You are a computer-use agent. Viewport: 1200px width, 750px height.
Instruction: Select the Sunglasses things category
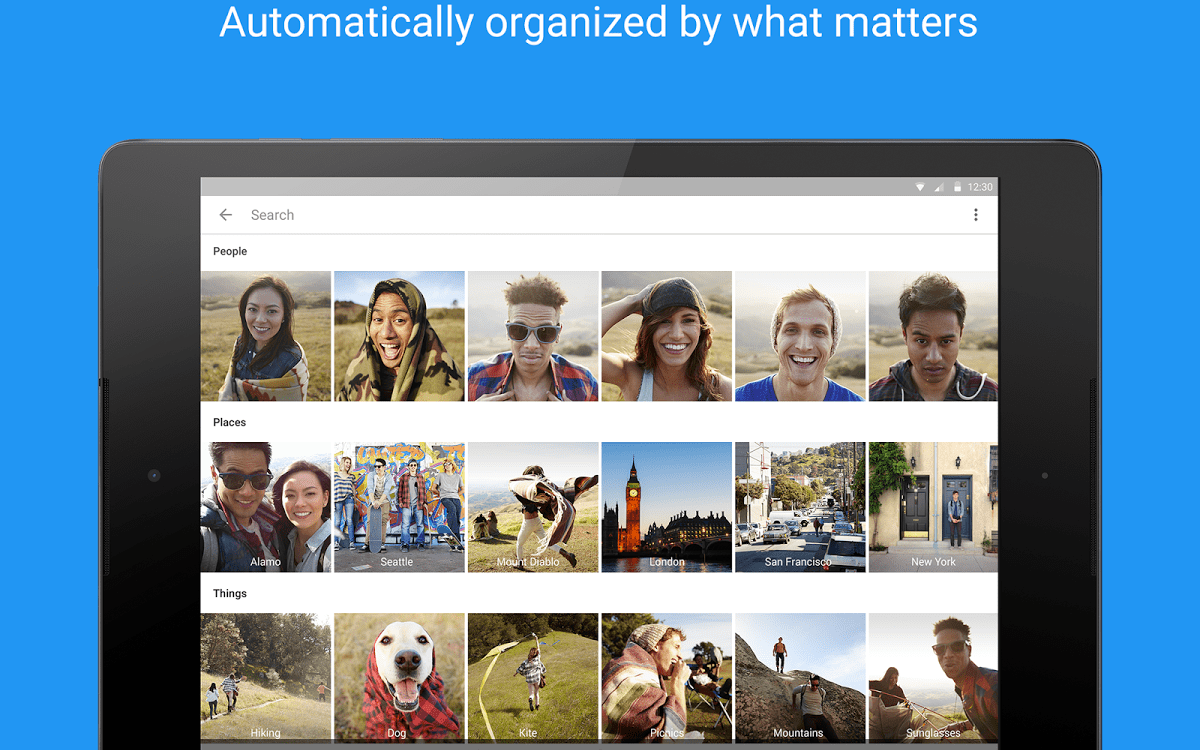(x=933, y=677)
